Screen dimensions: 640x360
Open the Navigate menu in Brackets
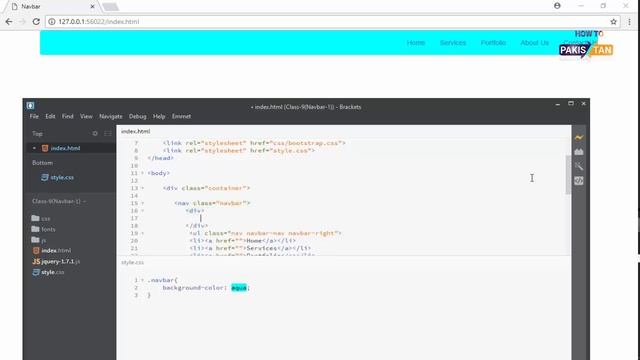111,116
